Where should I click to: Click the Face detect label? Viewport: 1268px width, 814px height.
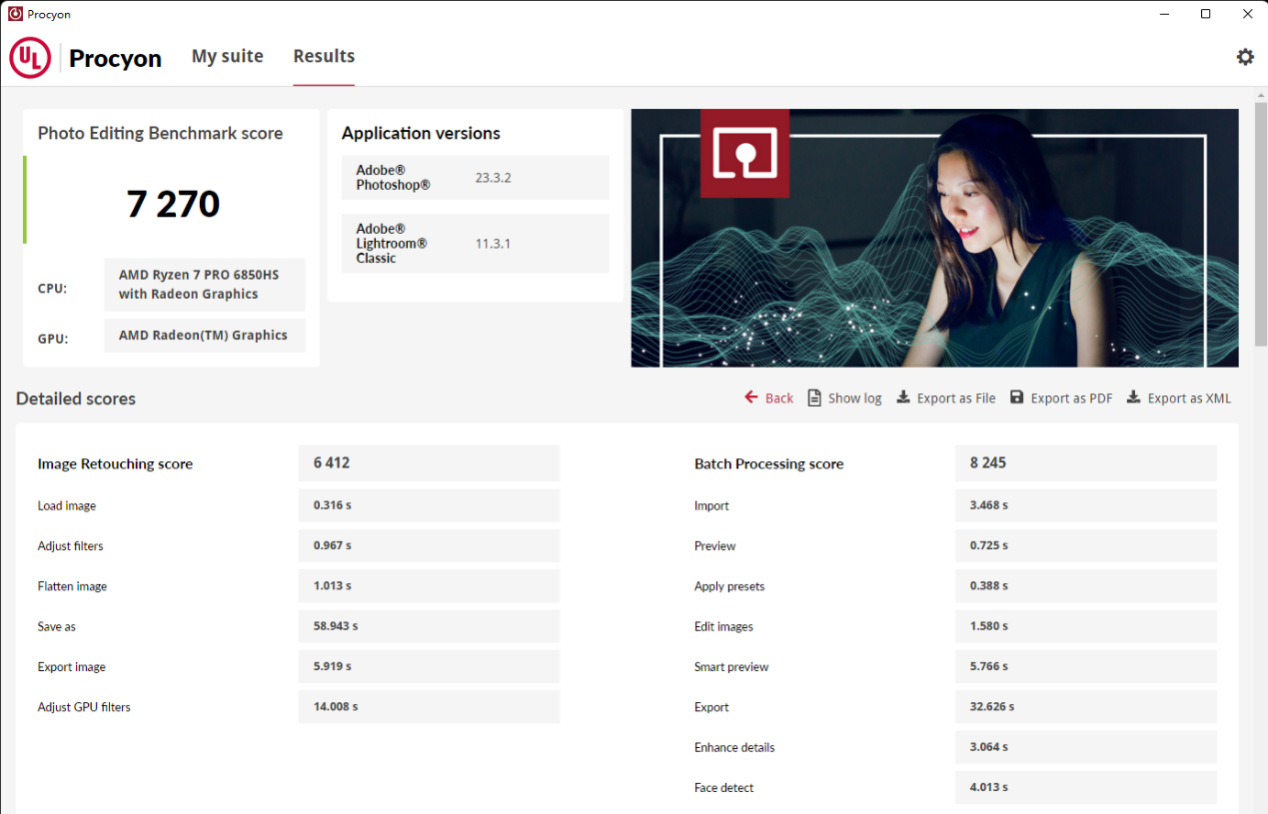(x=724, y=788)
